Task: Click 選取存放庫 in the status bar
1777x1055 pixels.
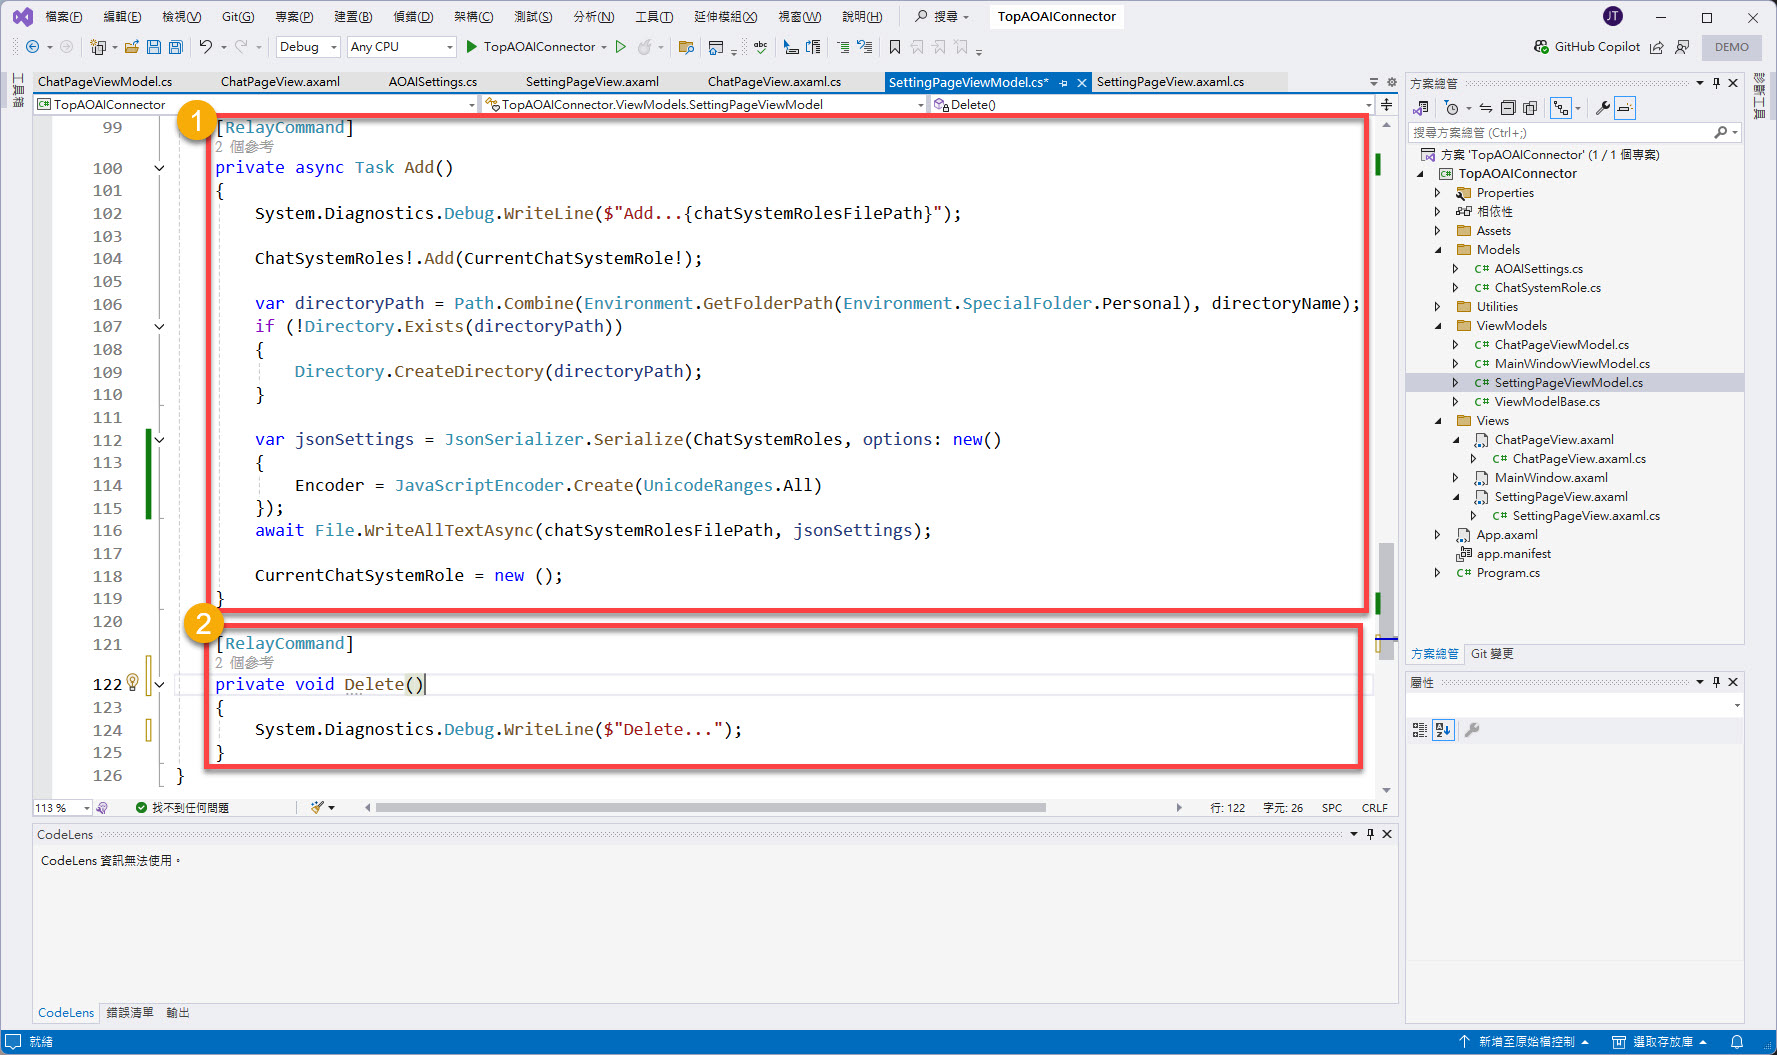Action: pyautogui.click(x=1660, y=1042)
